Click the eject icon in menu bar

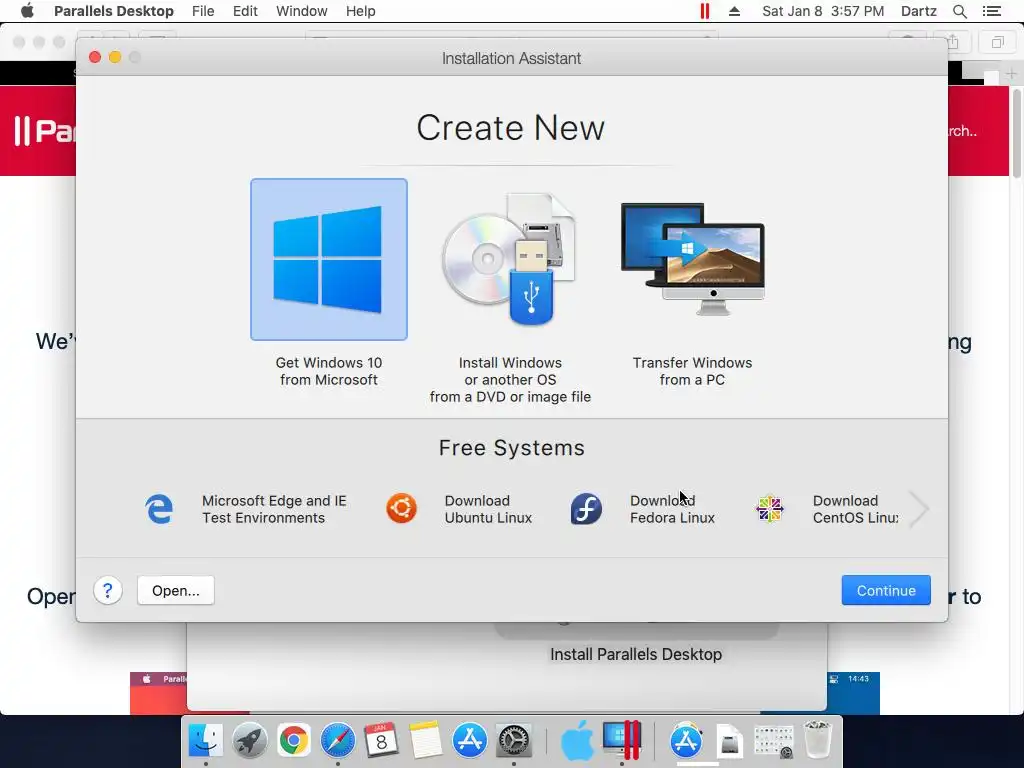734,11
